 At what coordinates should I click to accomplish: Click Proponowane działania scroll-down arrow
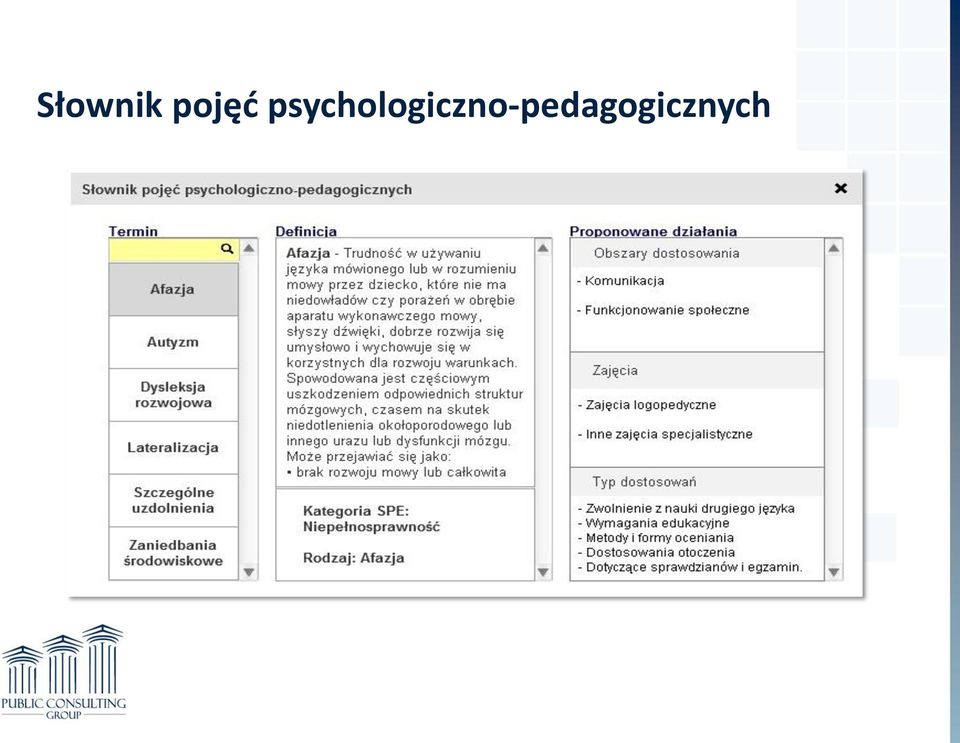(x=833, y=572)
